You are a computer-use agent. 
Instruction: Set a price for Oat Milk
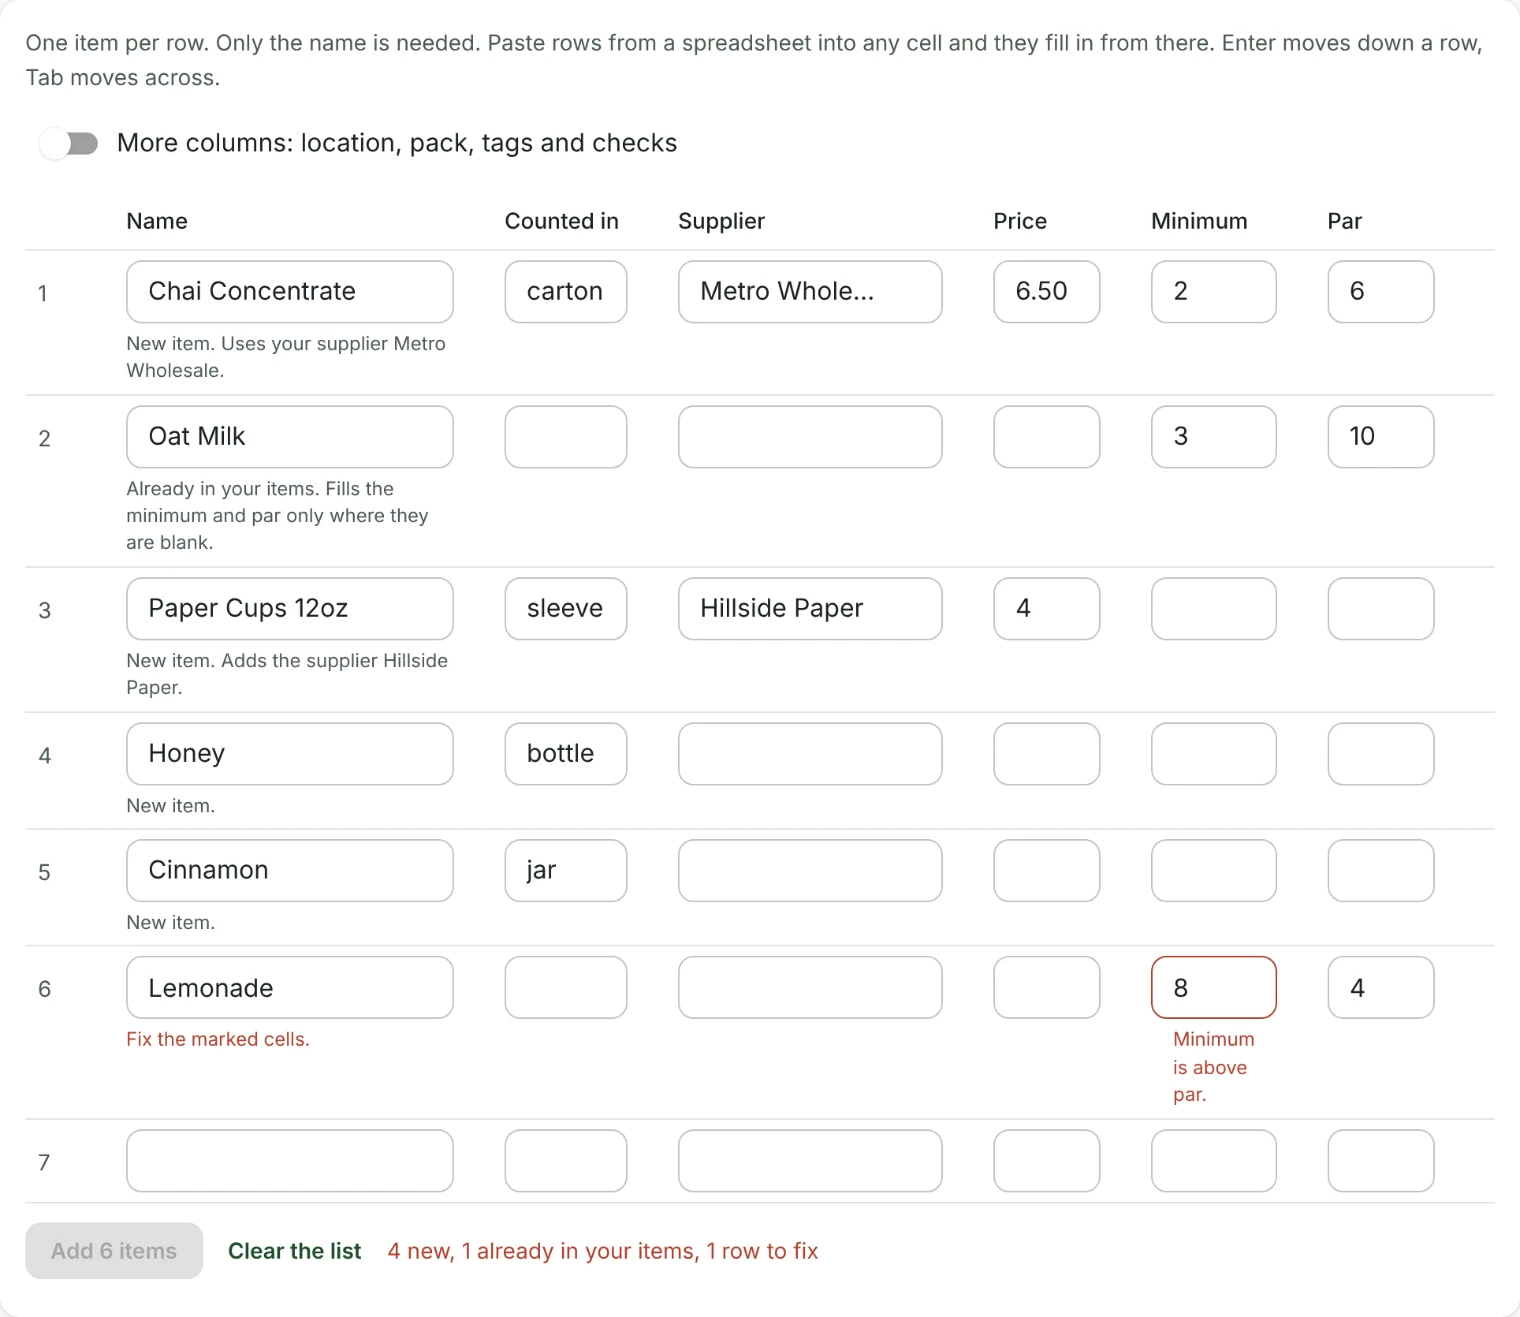1047,437
